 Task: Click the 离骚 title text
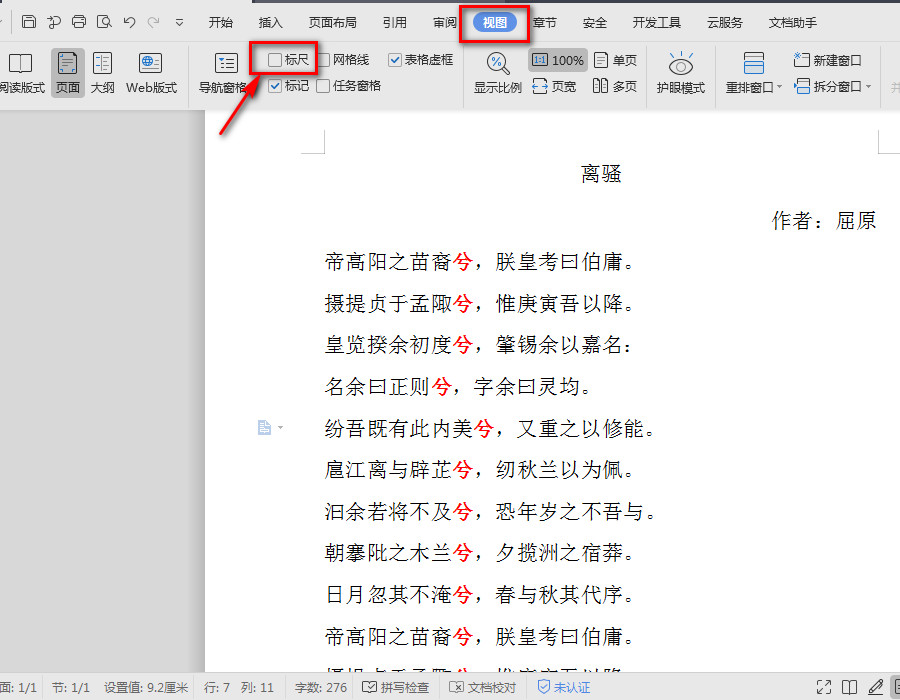pos(601,173)
